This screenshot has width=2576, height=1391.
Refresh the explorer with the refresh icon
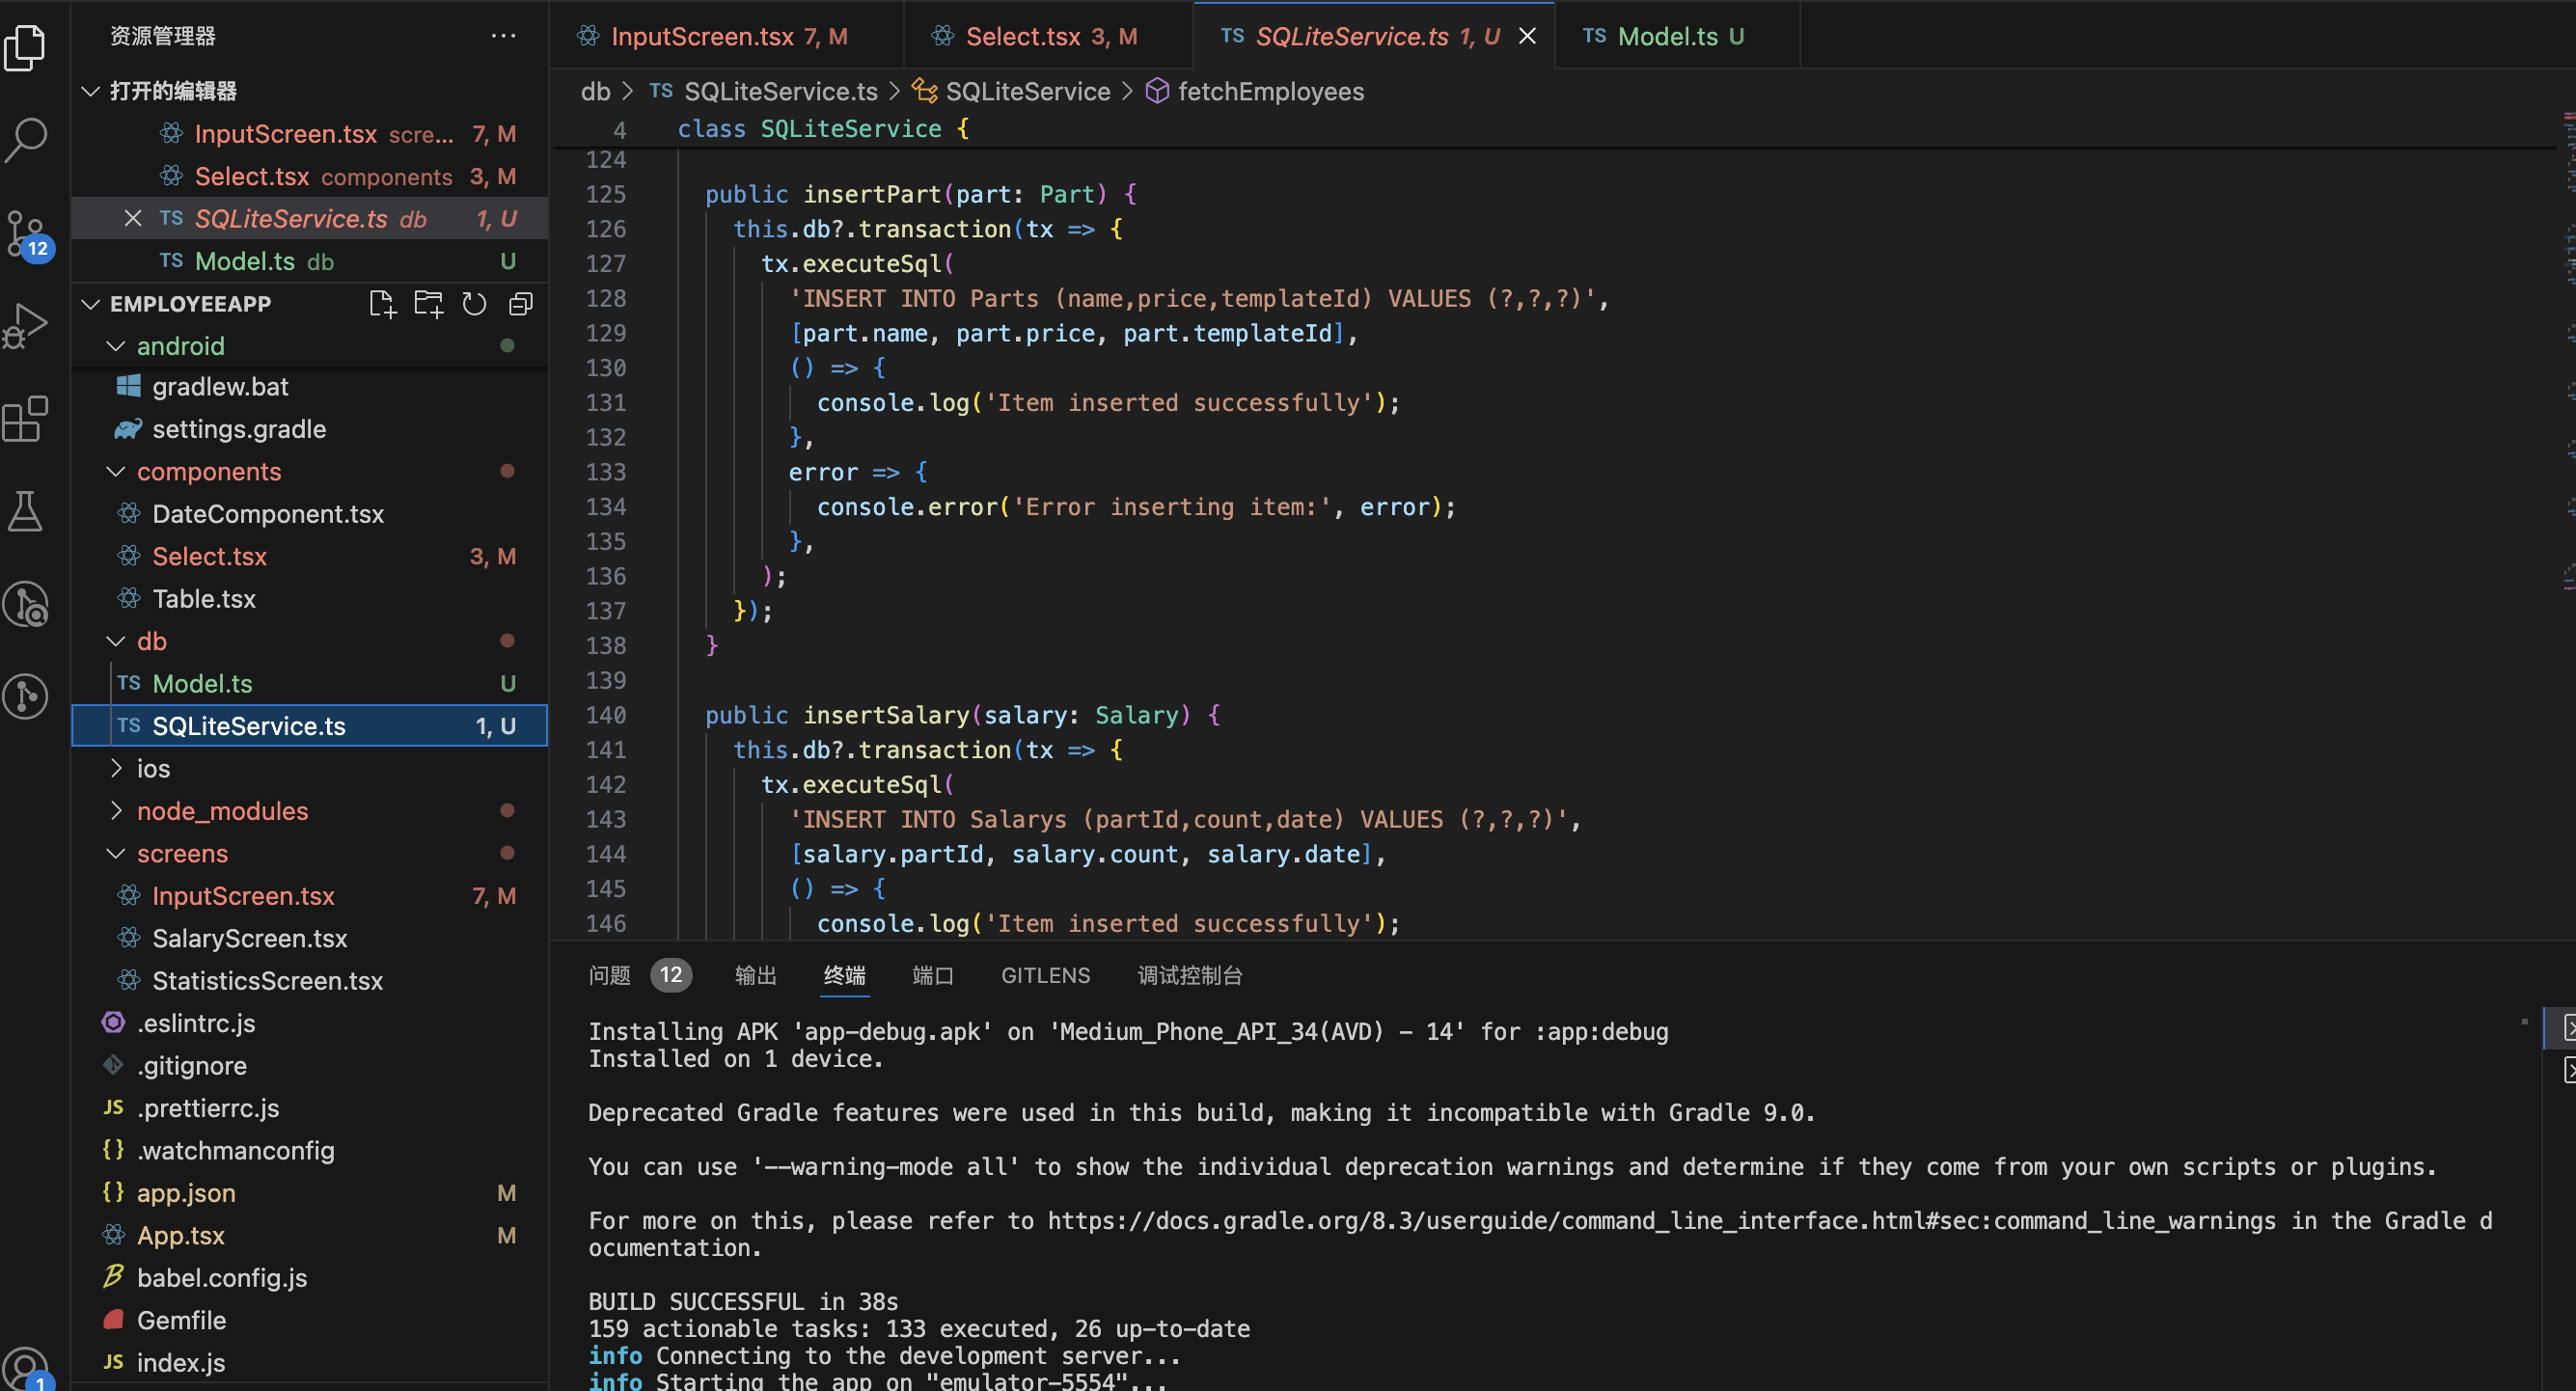[x=474, y=304]
